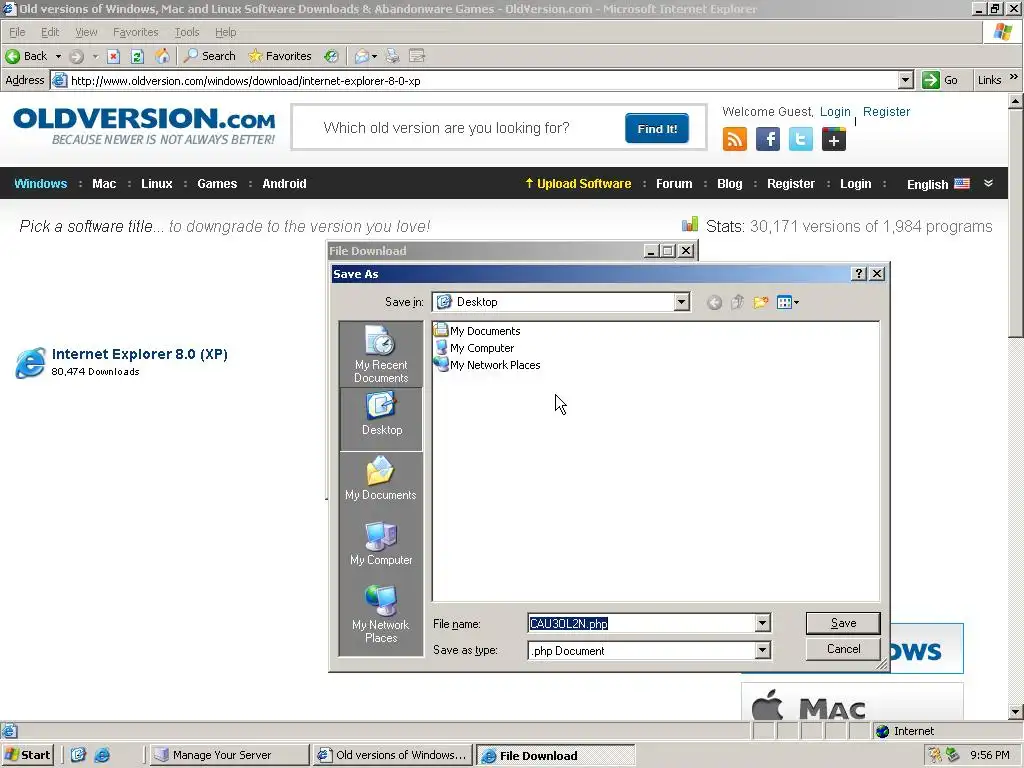Click the Print toolbar icon
This screenshot has width=1024, height=768.
[392, 56]
